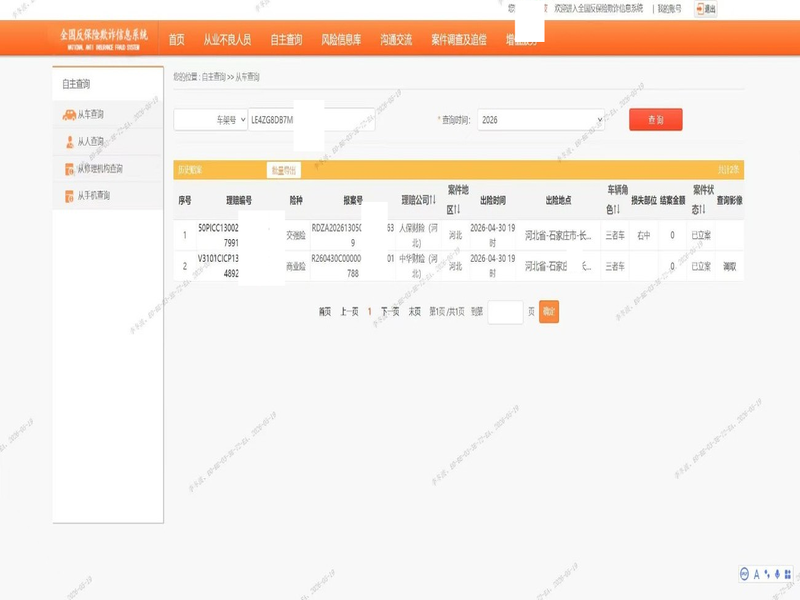Viewport: 800px width, 600px height.
Task: Click the letter A icon in IME bar
Action: 756,574
